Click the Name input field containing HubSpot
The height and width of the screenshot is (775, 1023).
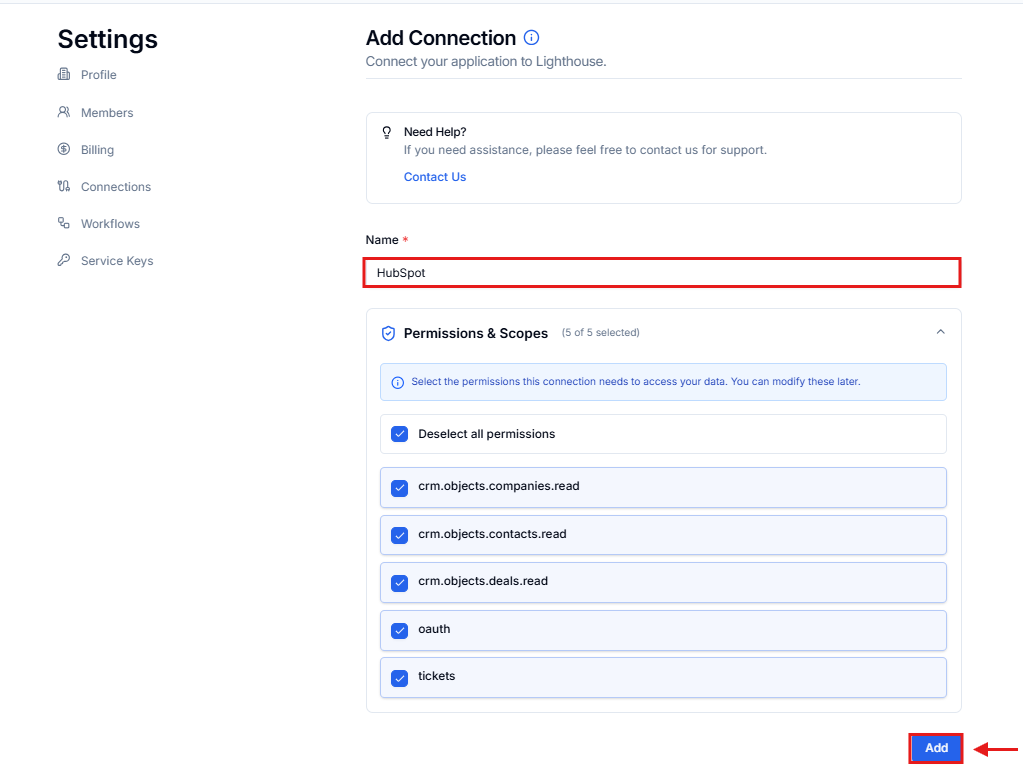point(662,273)
